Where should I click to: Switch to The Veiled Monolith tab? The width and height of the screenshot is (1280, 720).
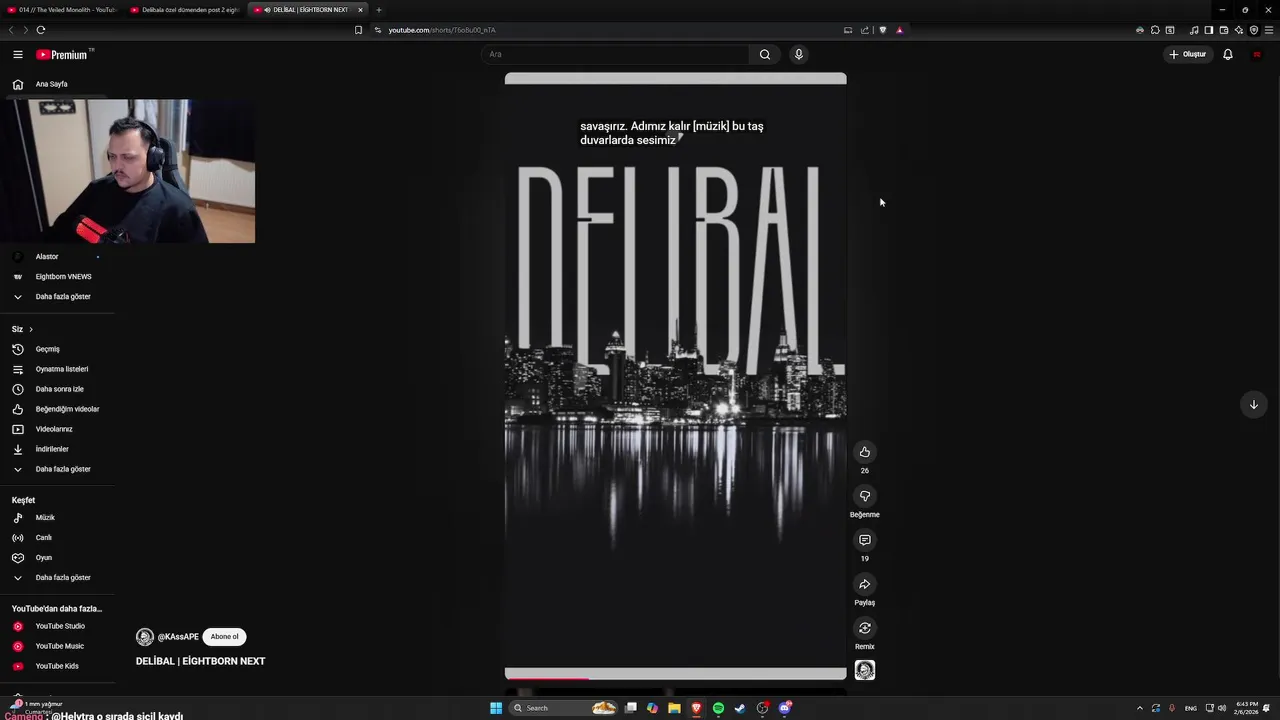(x=62, y=10)
